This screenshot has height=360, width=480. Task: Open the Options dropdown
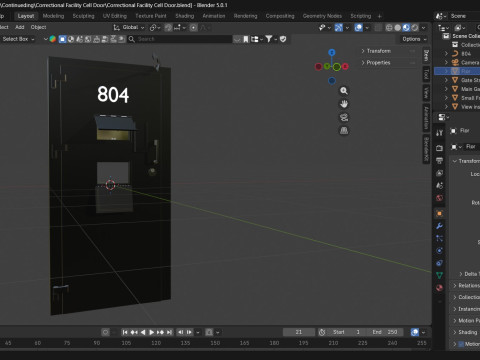(x=414, y=39)
